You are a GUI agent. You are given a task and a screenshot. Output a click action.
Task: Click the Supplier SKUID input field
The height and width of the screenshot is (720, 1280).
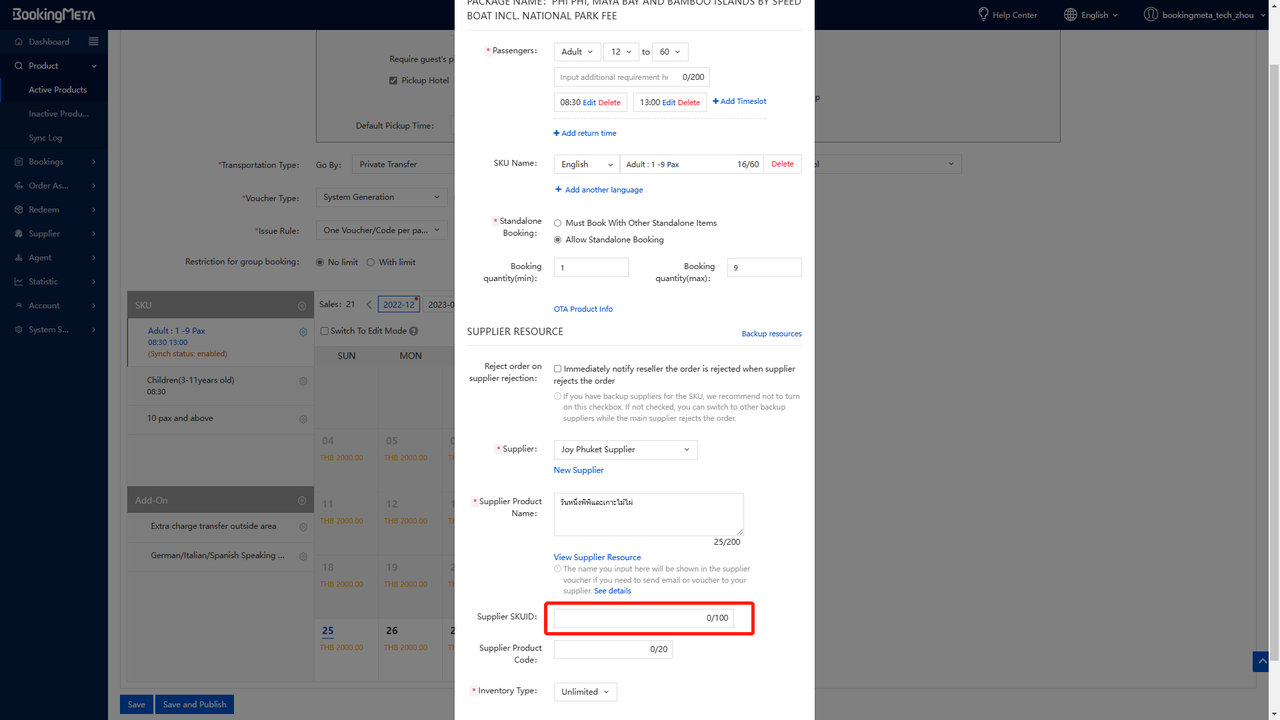[630, 618]
